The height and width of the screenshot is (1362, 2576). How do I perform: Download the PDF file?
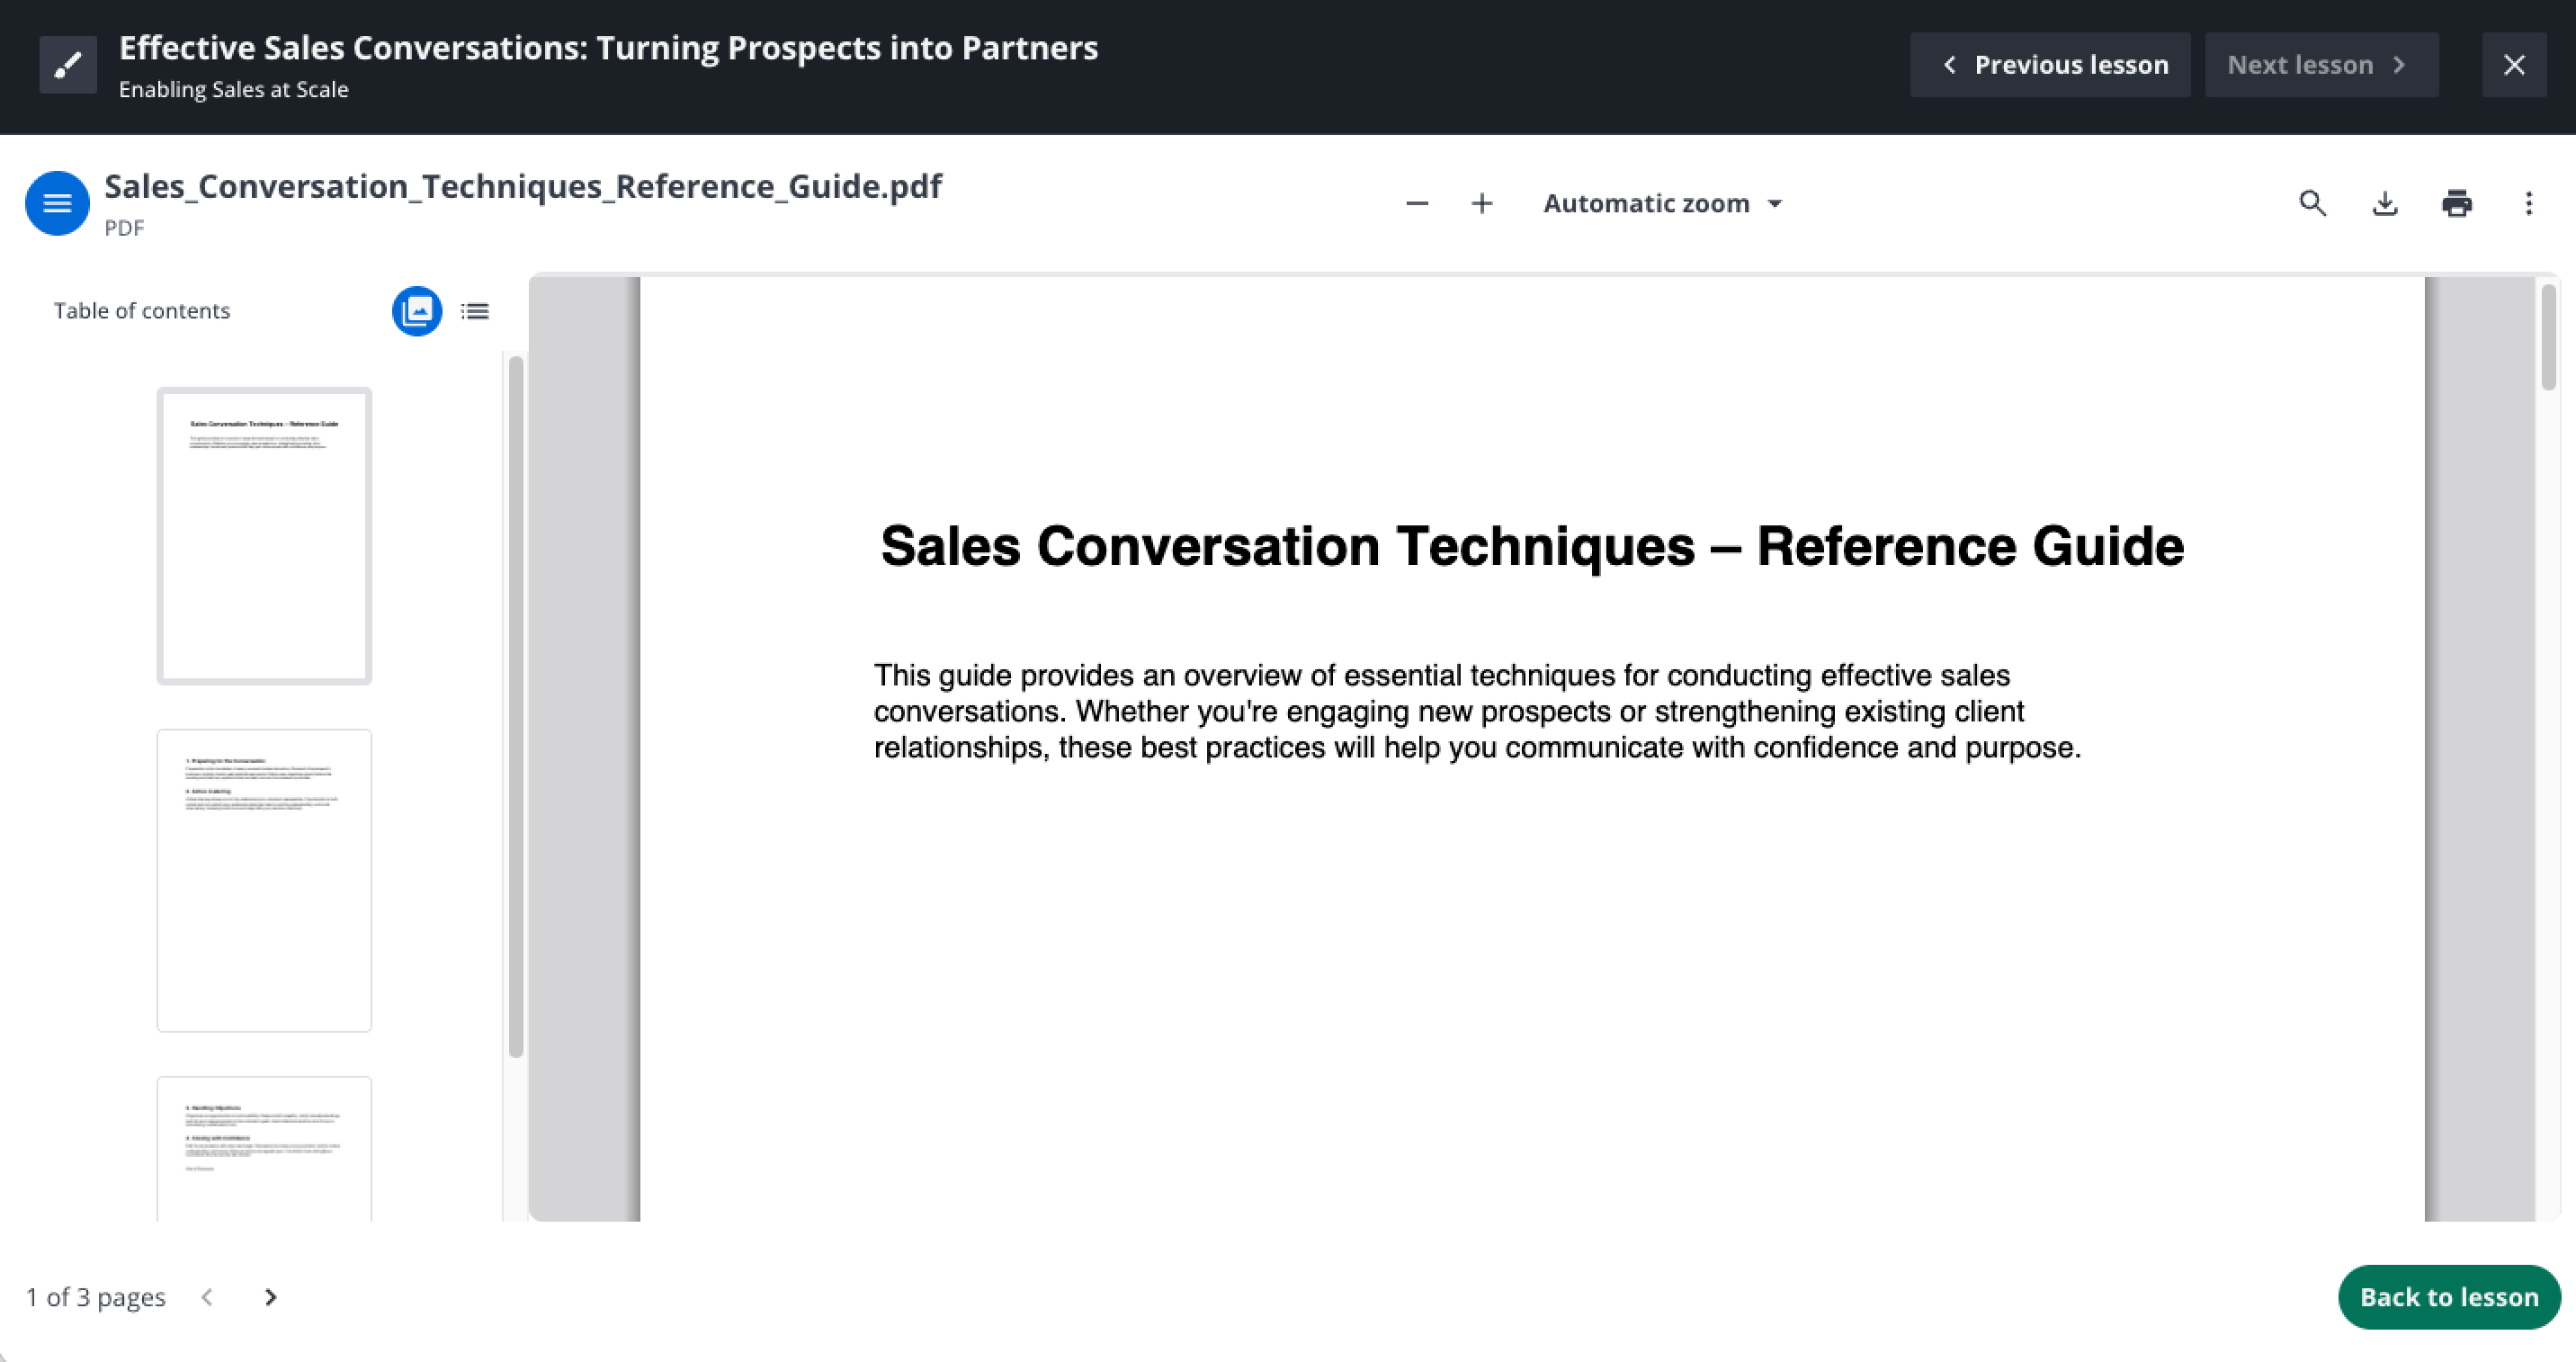click(2385, 204)
